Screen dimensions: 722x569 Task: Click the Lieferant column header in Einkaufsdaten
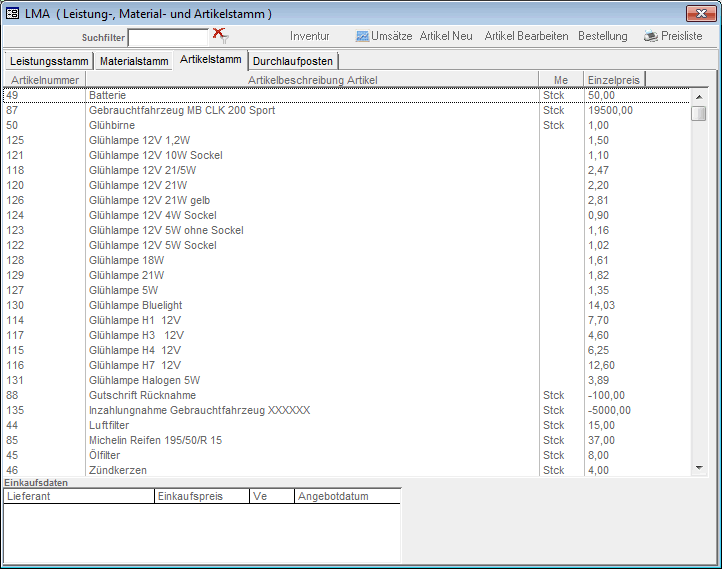[x=78, y=496]
